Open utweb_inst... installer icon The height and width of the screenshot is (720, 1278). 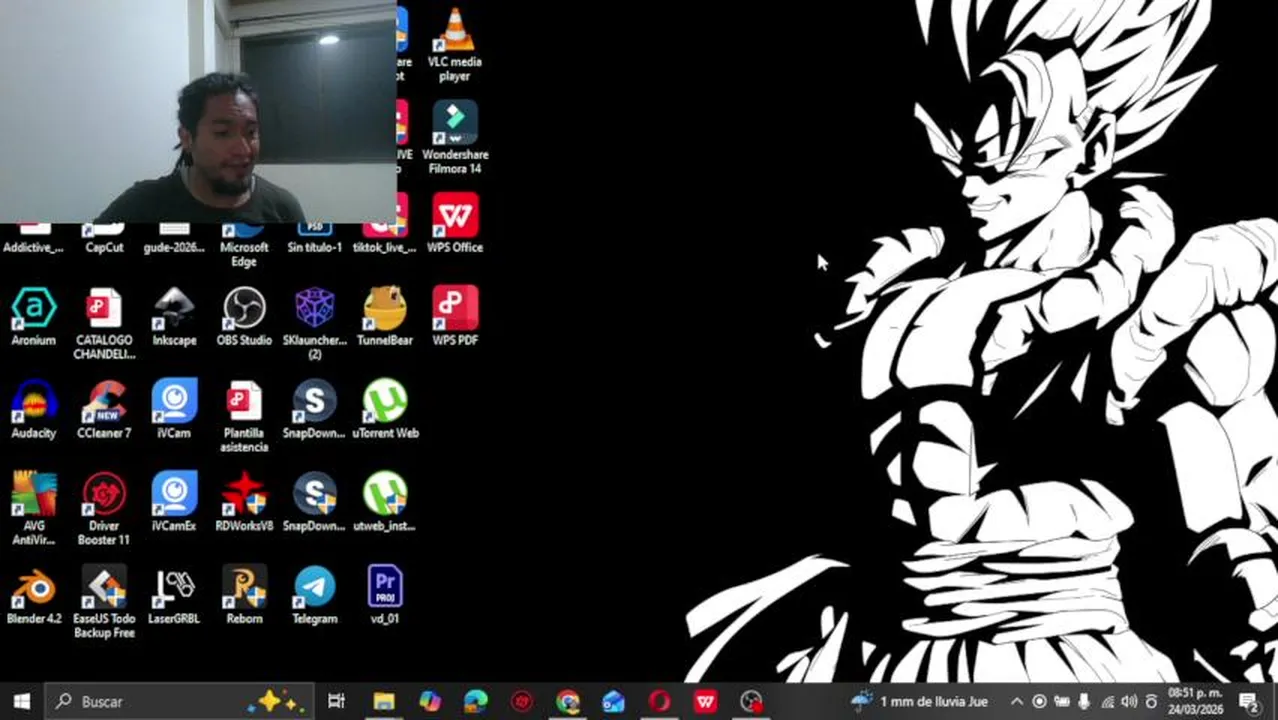coord(385,502)
